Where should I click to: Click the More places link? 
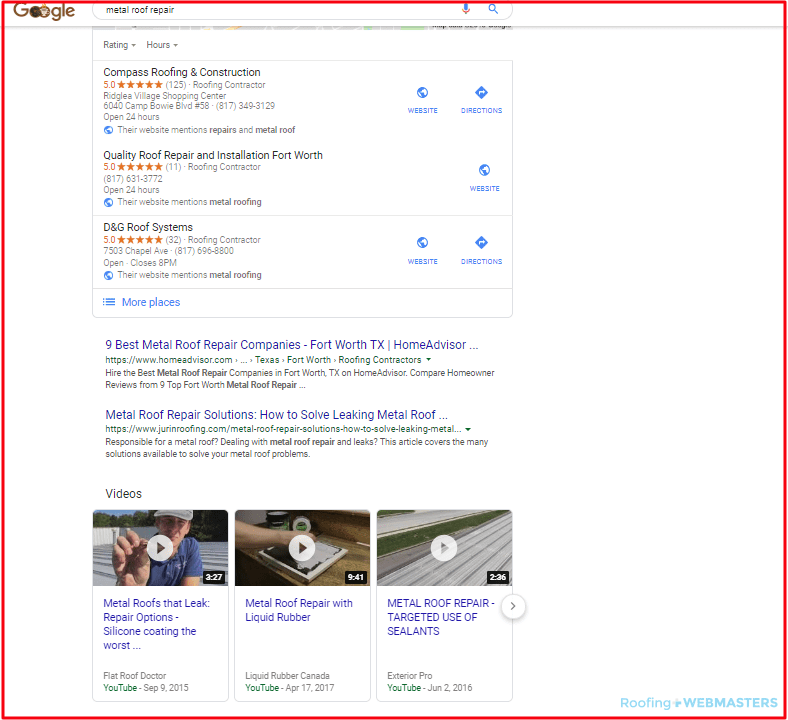(151, 302)
